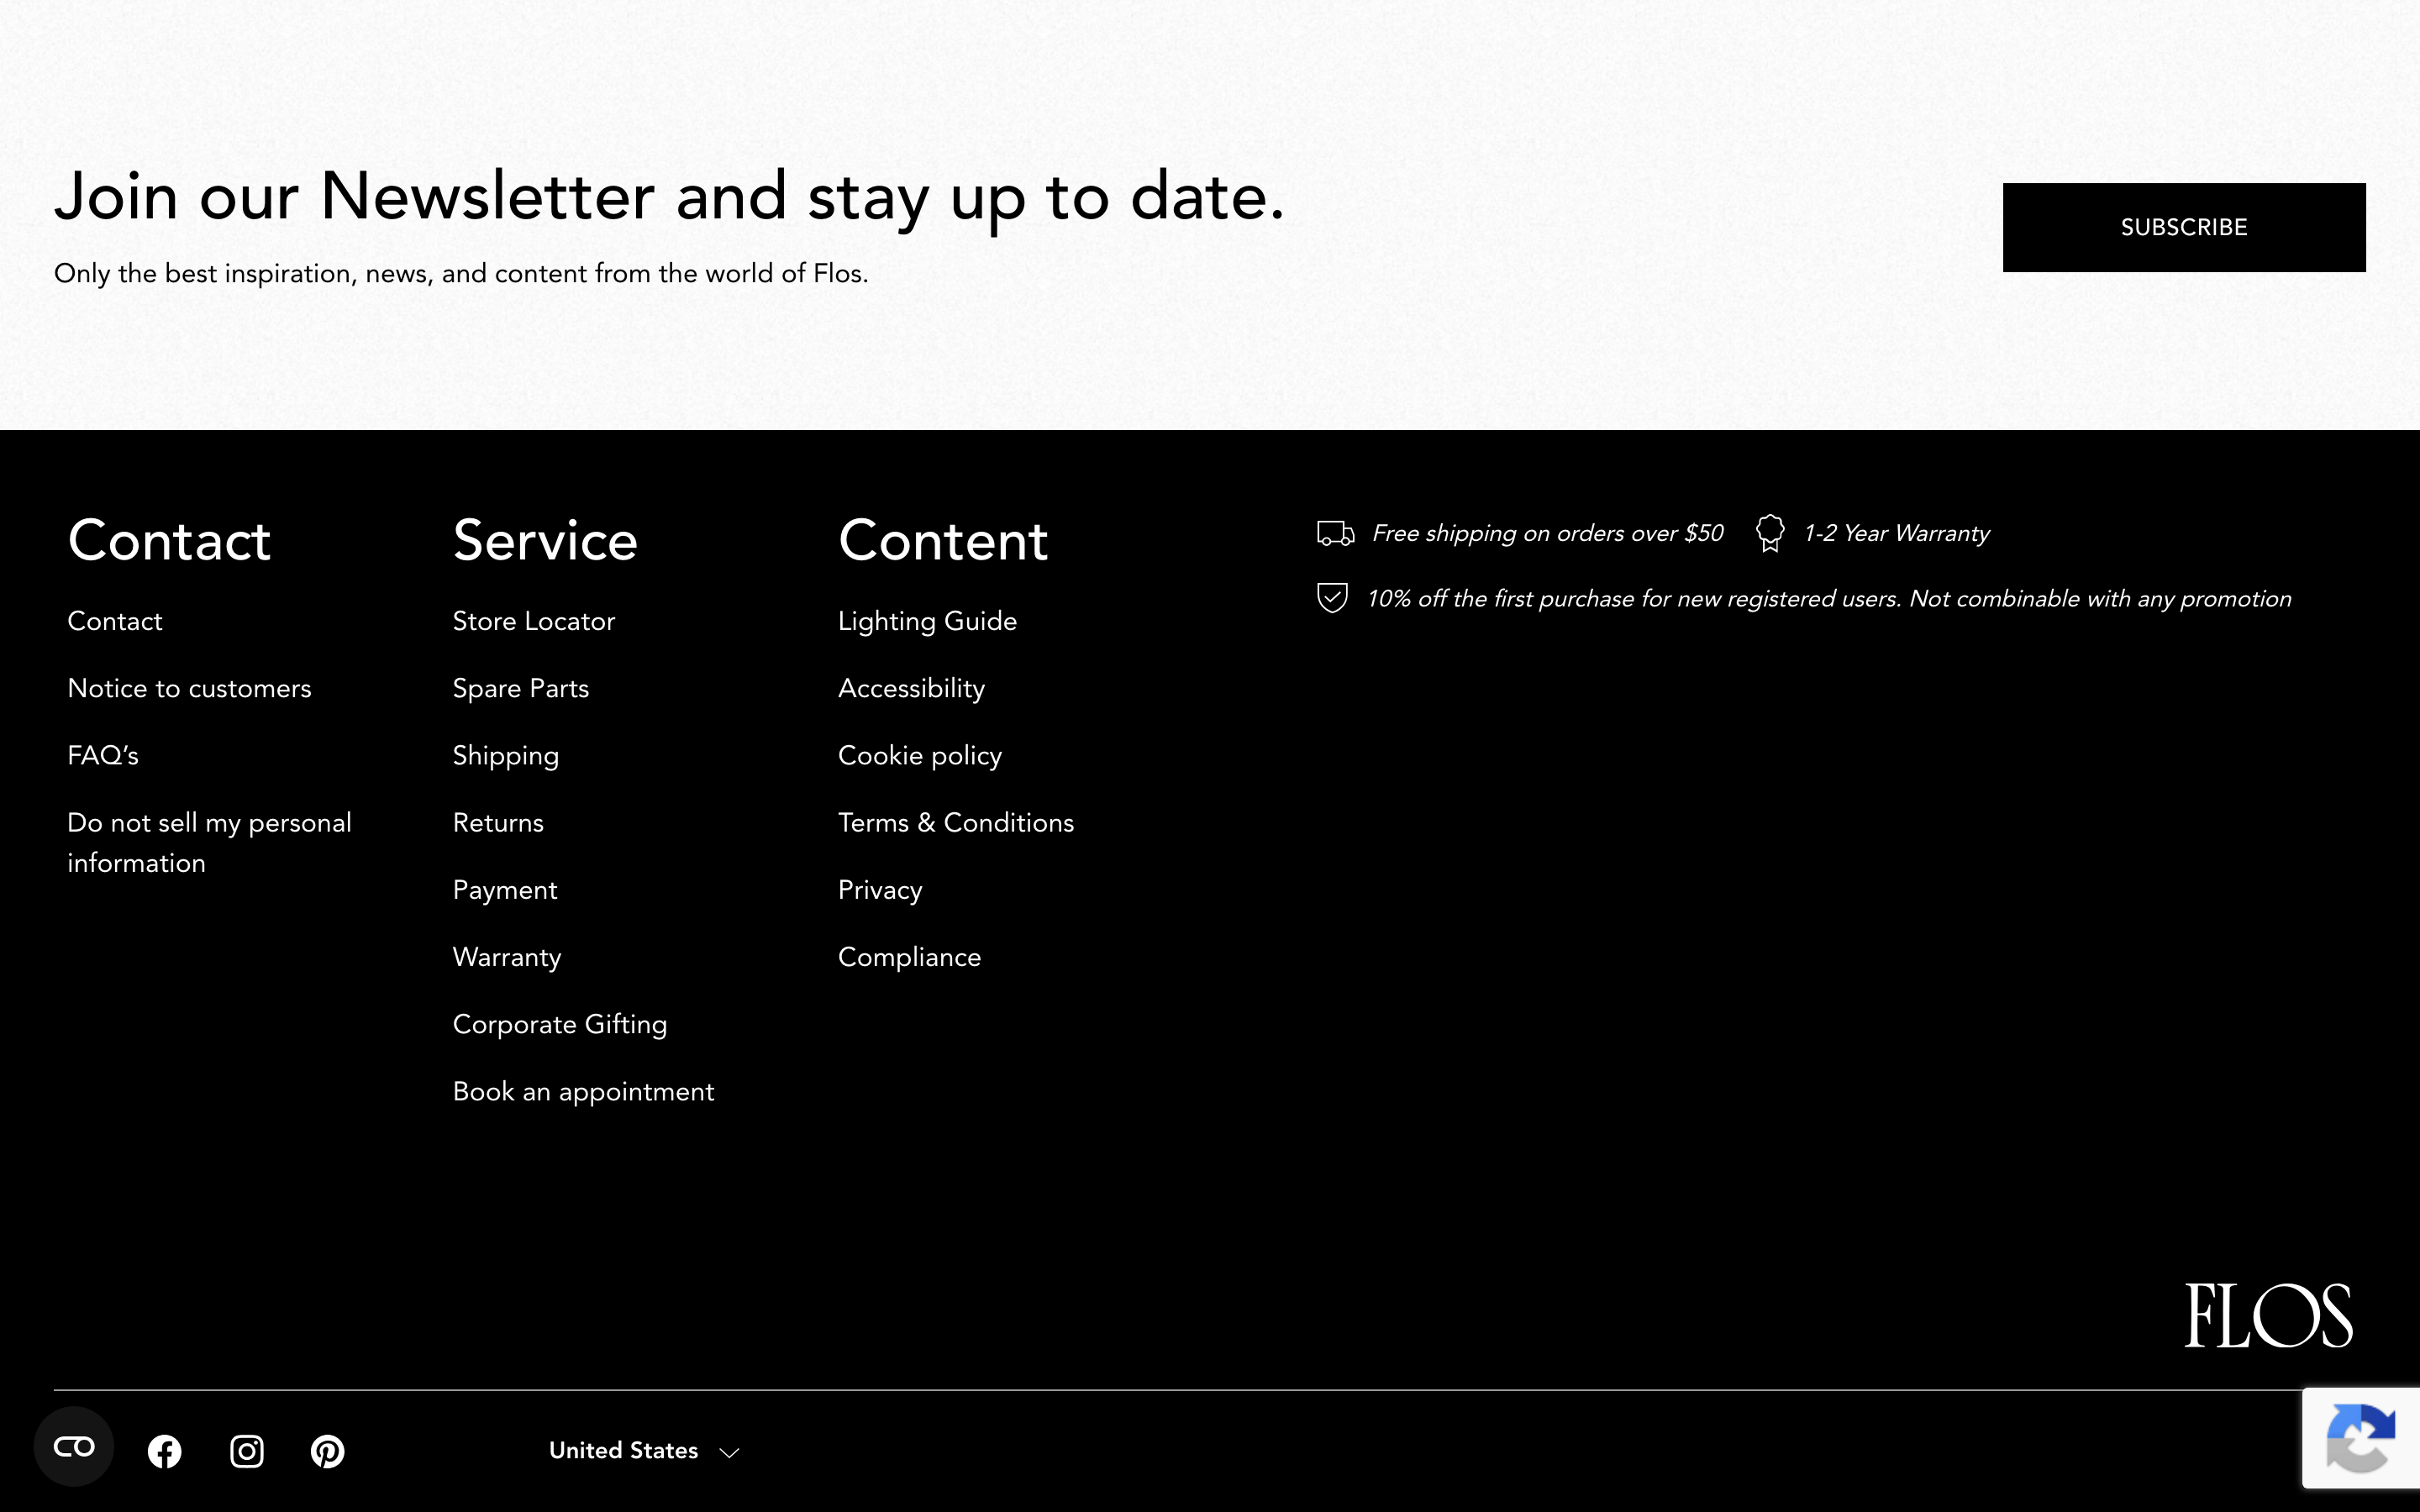Click the round accessibility widget icon
This screenshot has width=2420, height=1512.
[x=74, y=1446]
